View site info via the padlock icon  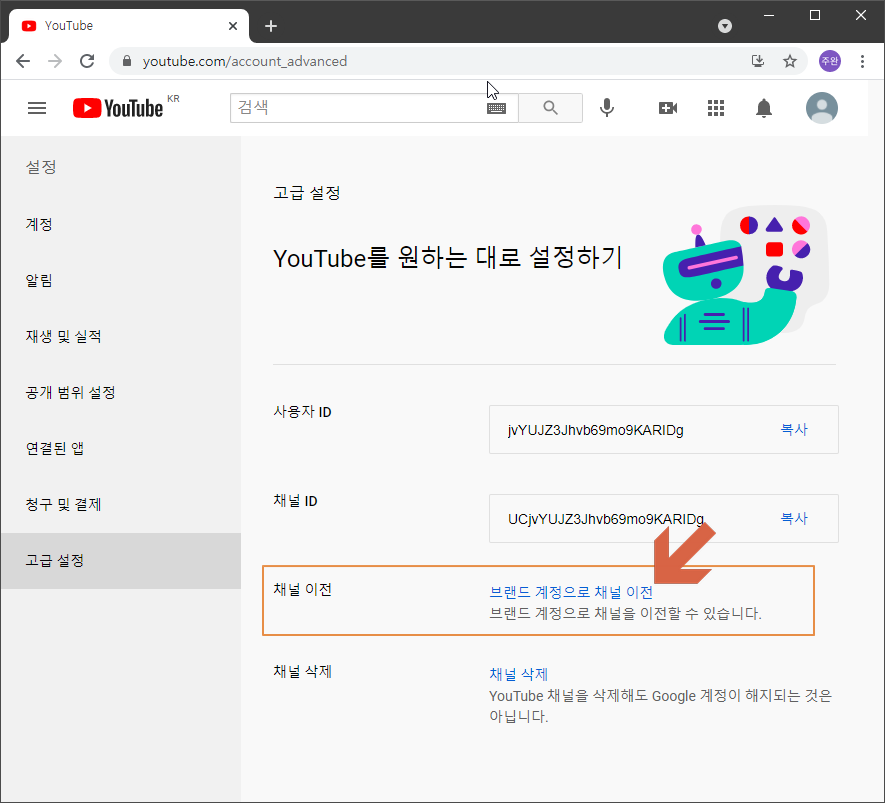[x=127, y=61]
